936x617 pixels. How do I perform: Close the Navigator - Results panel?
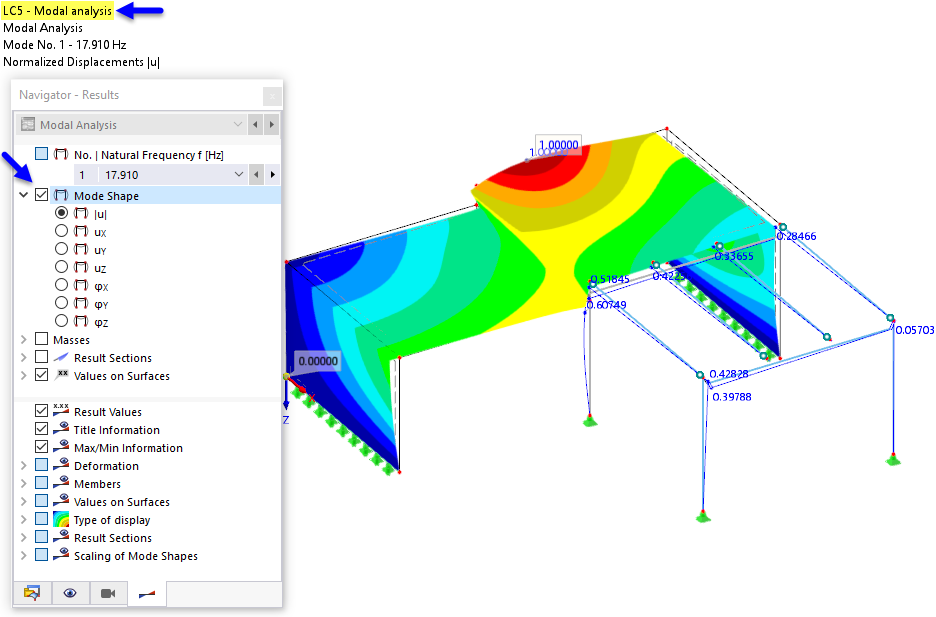pyautogui.click(x=272, y=95)
